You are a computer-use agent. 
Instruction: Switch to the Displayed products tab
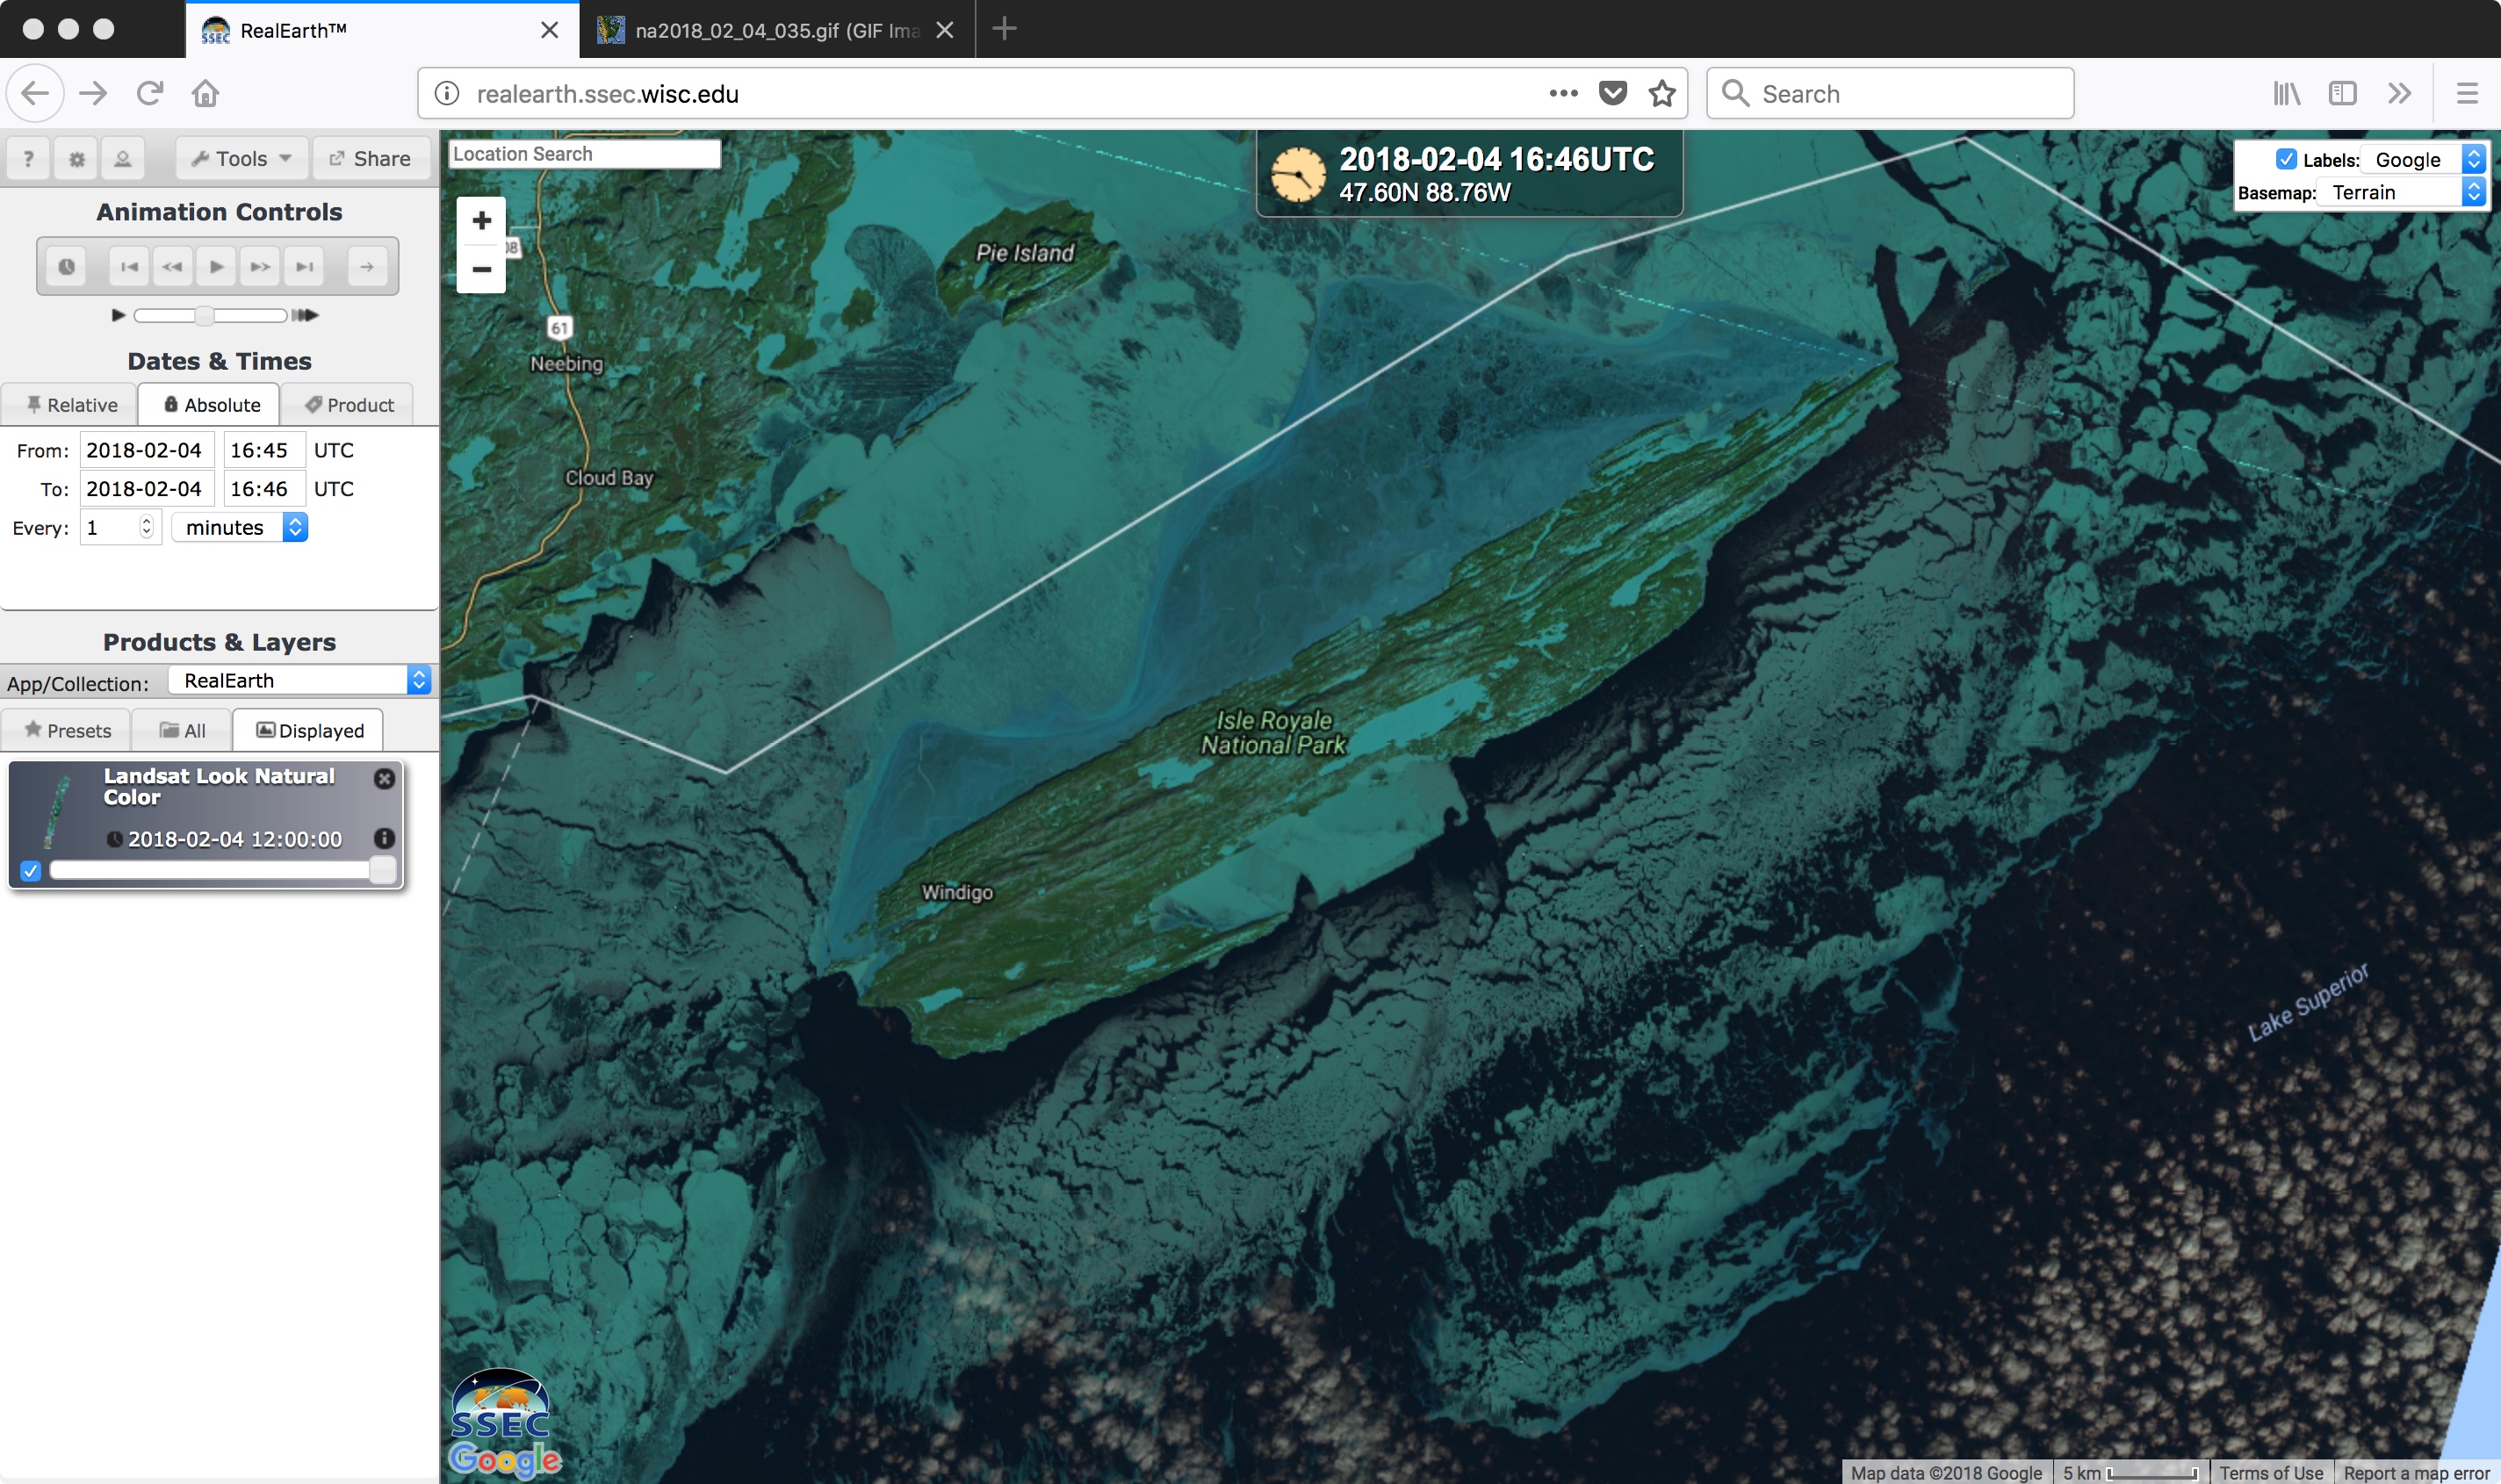click(x=309, y=730)
